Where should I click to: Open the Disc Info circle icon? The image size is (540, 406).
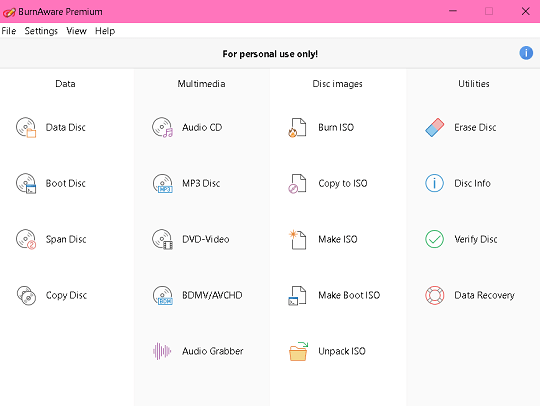(x=434, y=183)
